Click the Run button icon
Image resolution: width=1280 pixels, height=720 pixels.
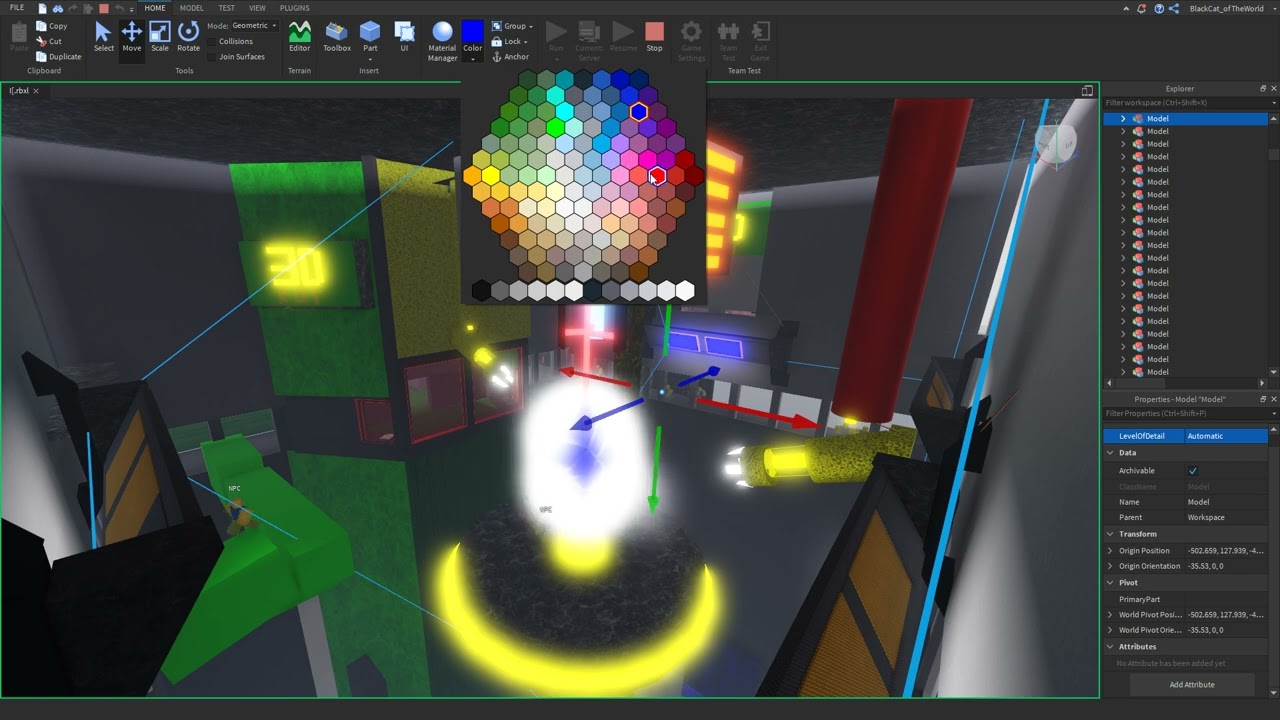click(556, 33)
